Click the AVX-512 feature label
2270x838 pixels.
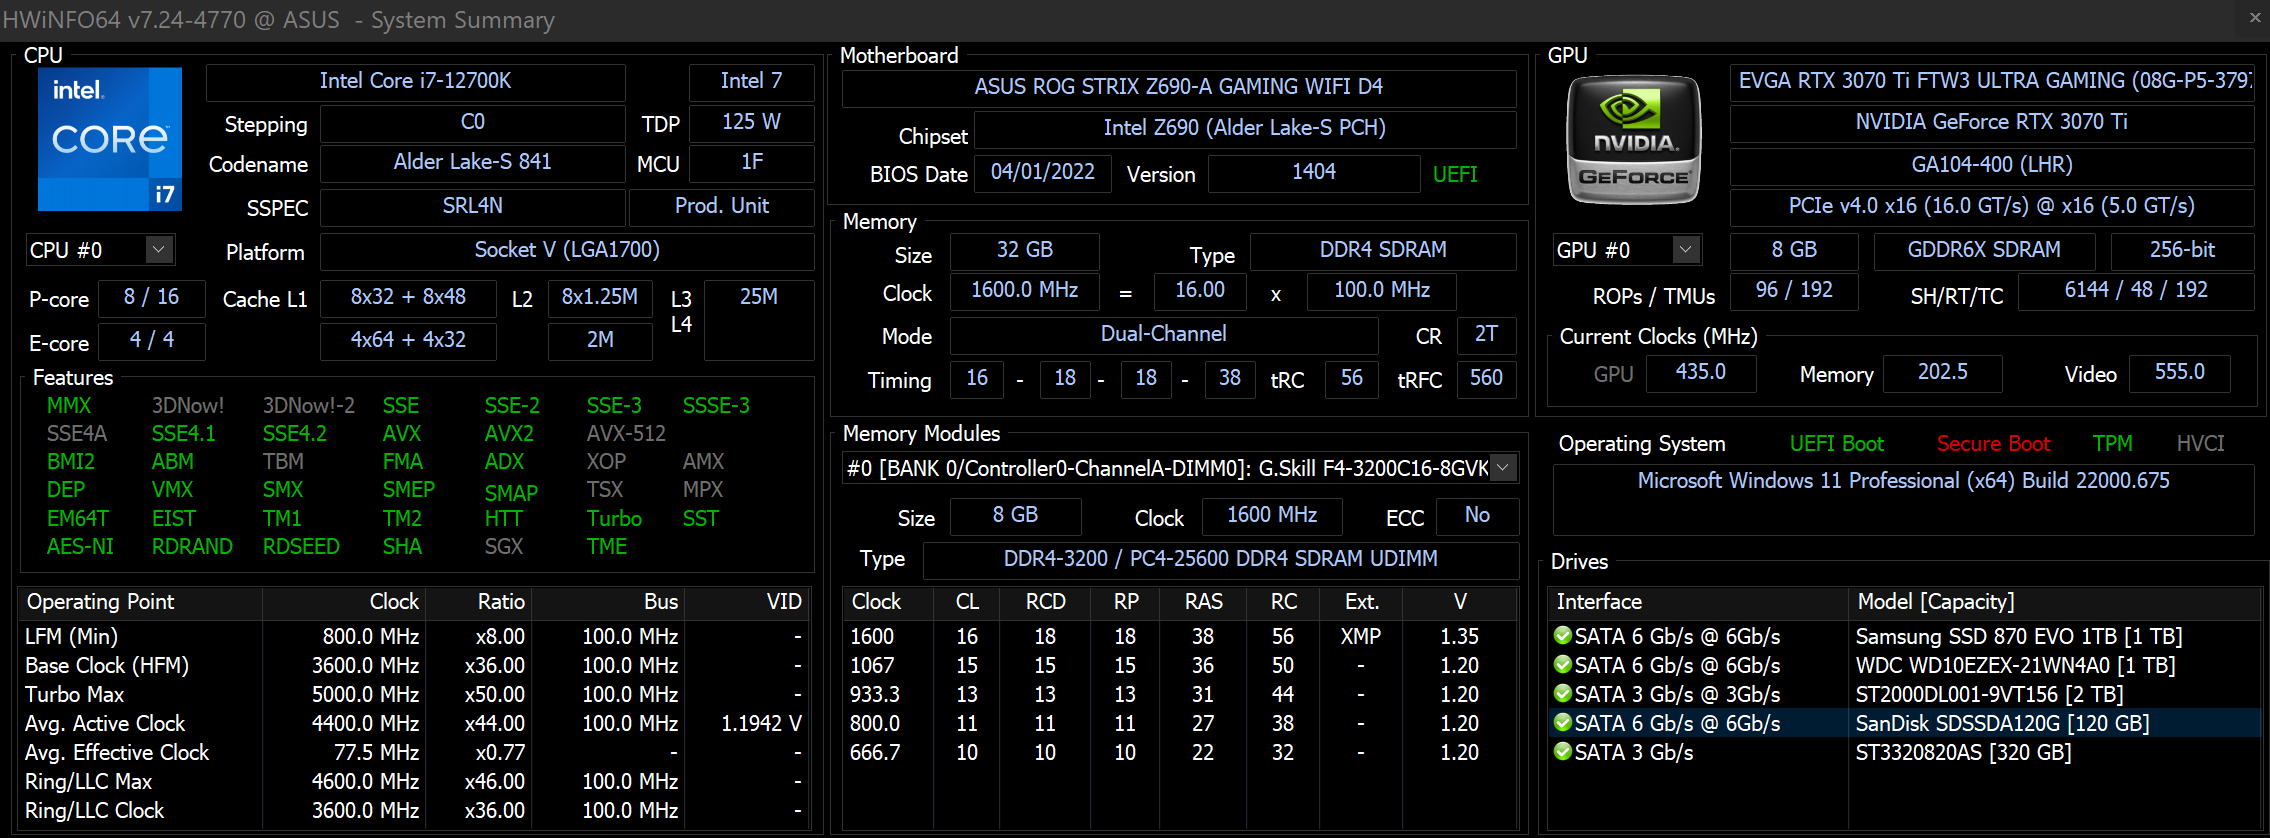[x=626, y=434]
